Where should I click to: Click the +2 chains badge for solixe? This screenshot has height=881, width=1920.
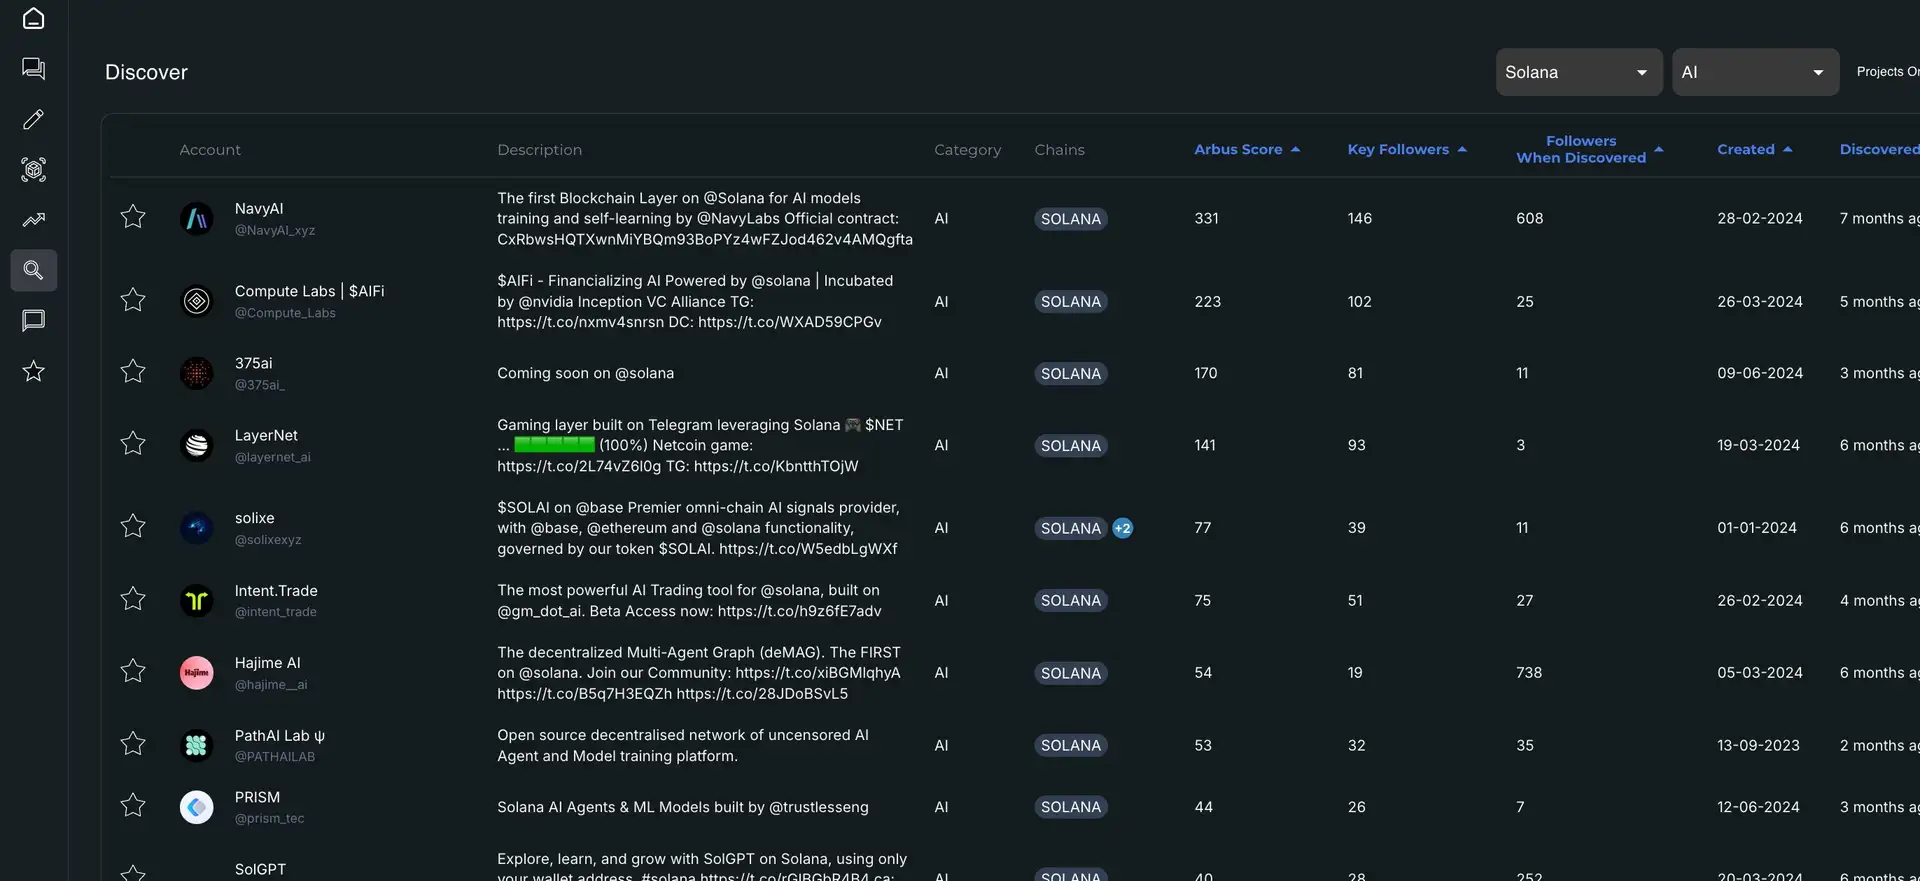click(1123, 528)
